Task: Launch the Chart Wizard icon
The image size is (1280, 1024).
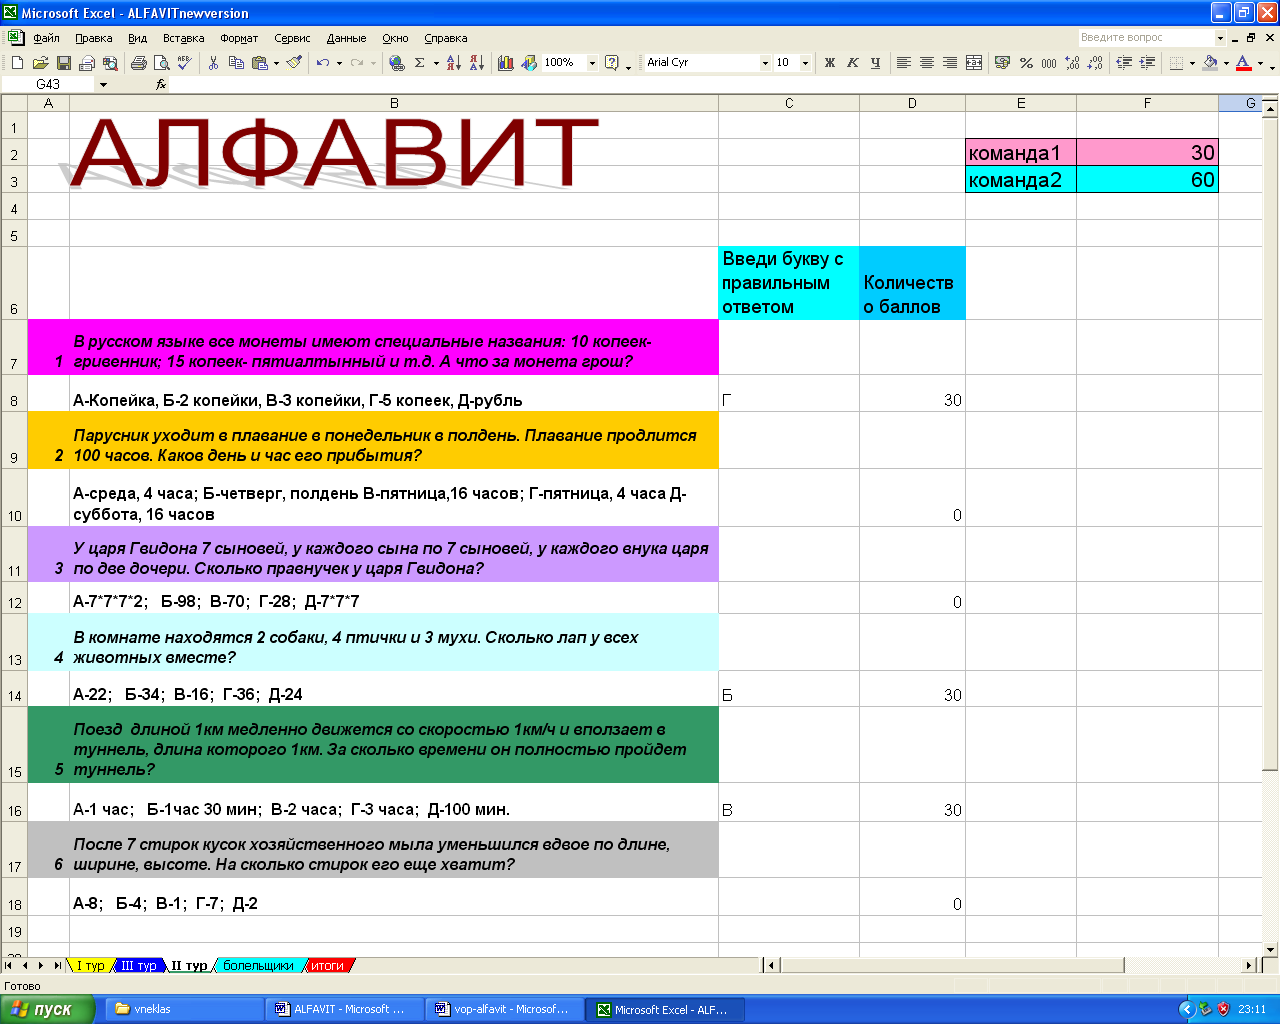Action: click(506, 63)
